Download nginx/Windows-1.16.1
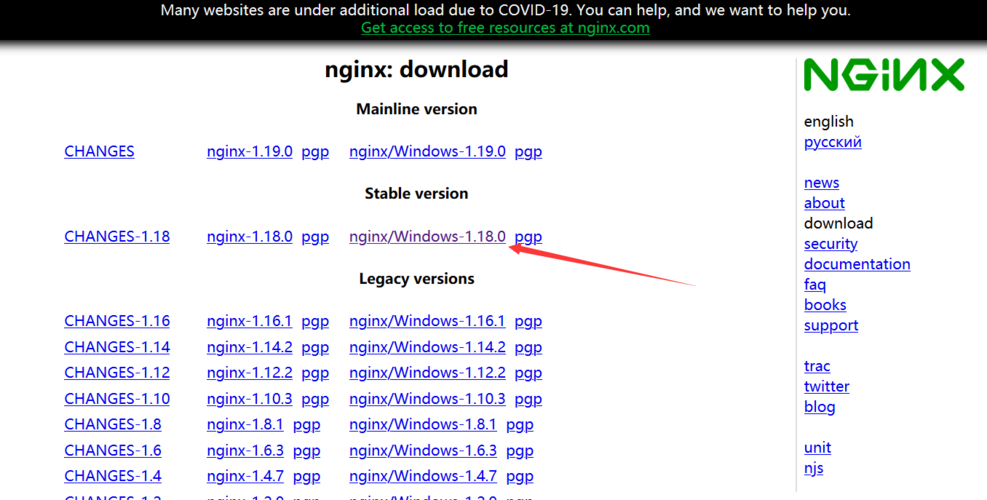This screenshot has width=987, height=500. tap(427, 321)
